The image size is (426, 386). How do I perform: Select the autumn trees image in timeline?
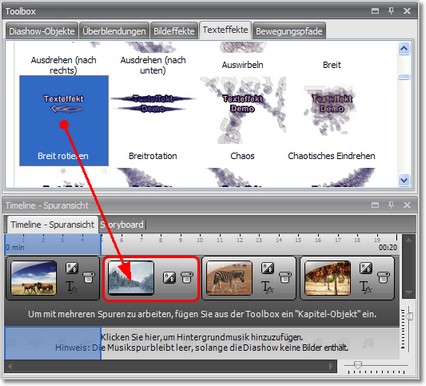pyautogui.click(x=327, y=278)
